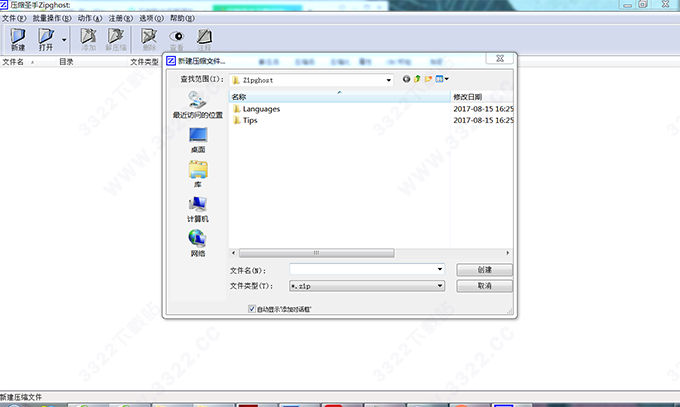The image size is (680, 407).
Task: Click the 2017-08-15 date of Languages row
Action: click(x=483, y=109)
